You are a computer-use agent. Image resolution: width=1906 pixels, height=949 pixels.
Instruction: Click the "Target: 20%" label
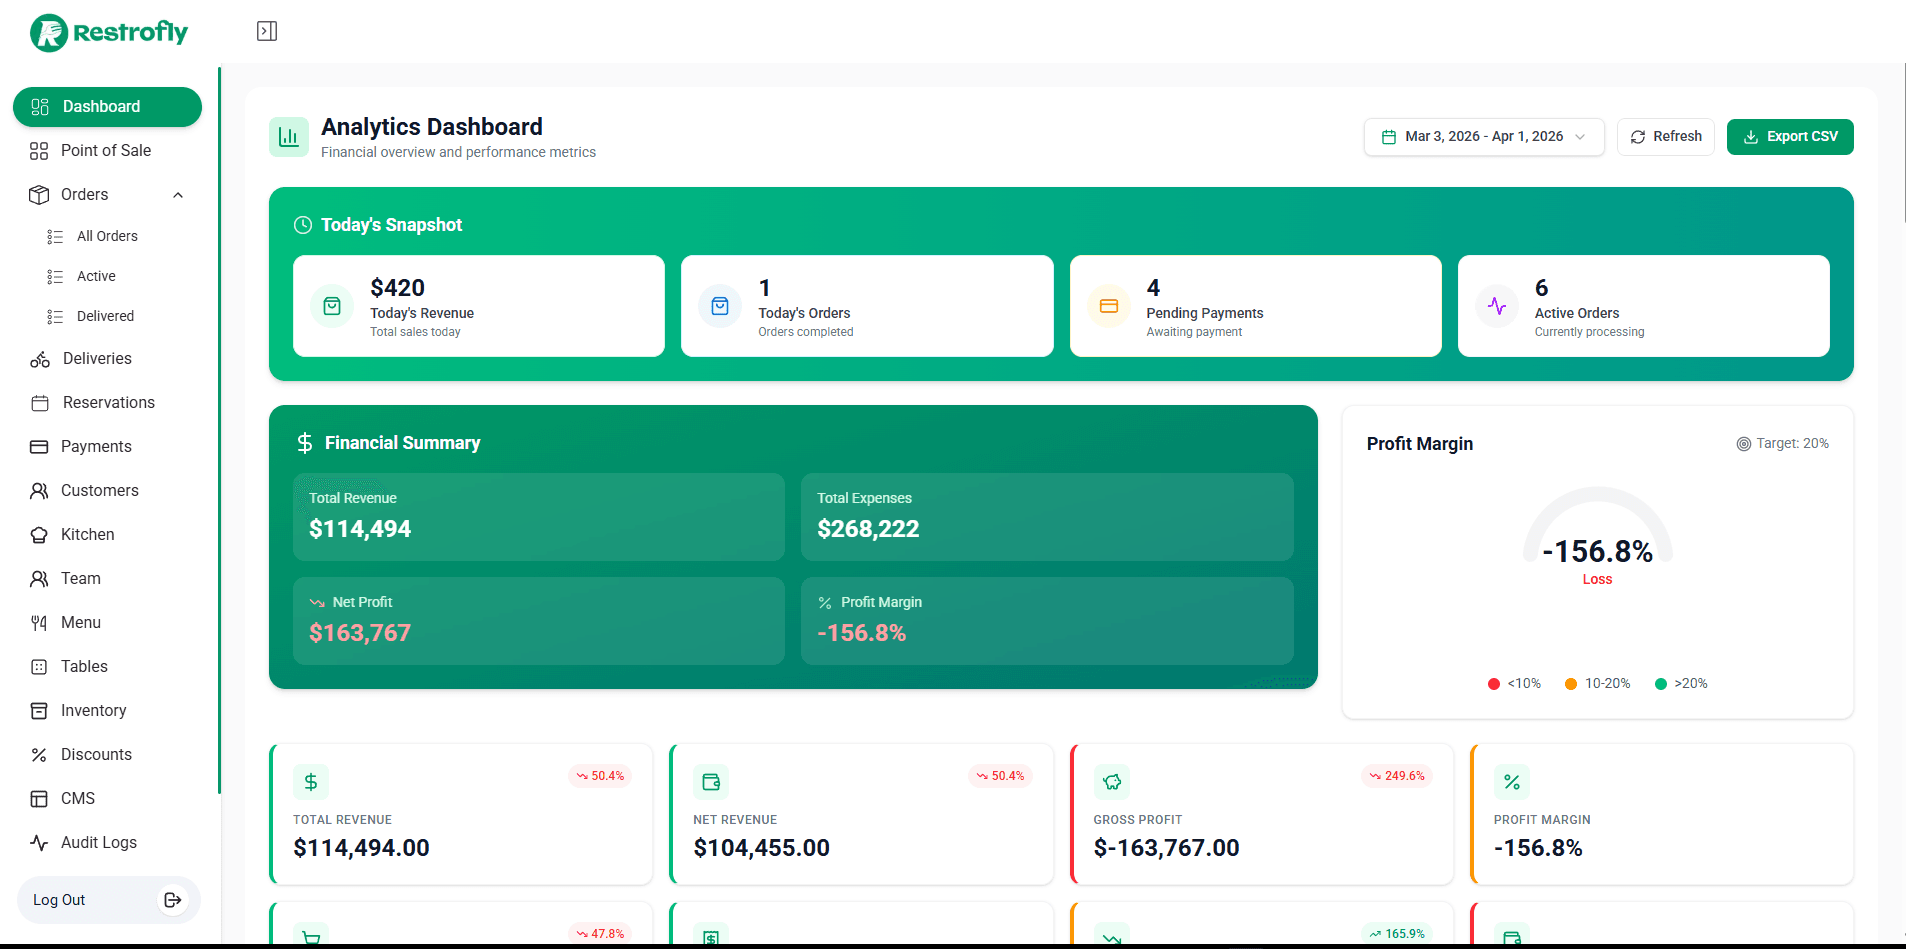[x=1793, y=444]
